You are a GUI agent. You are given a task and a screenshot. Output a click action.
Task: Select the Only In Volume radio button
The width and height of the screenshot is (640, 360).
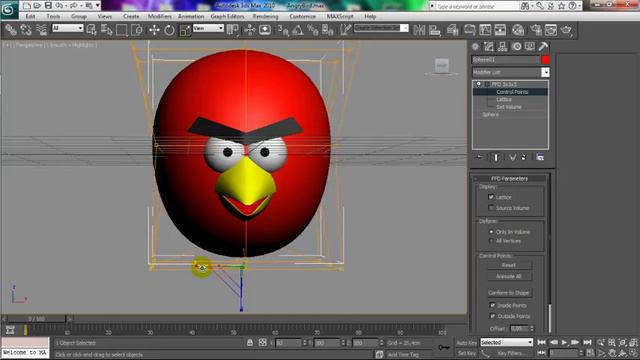[x=491, y=231]
